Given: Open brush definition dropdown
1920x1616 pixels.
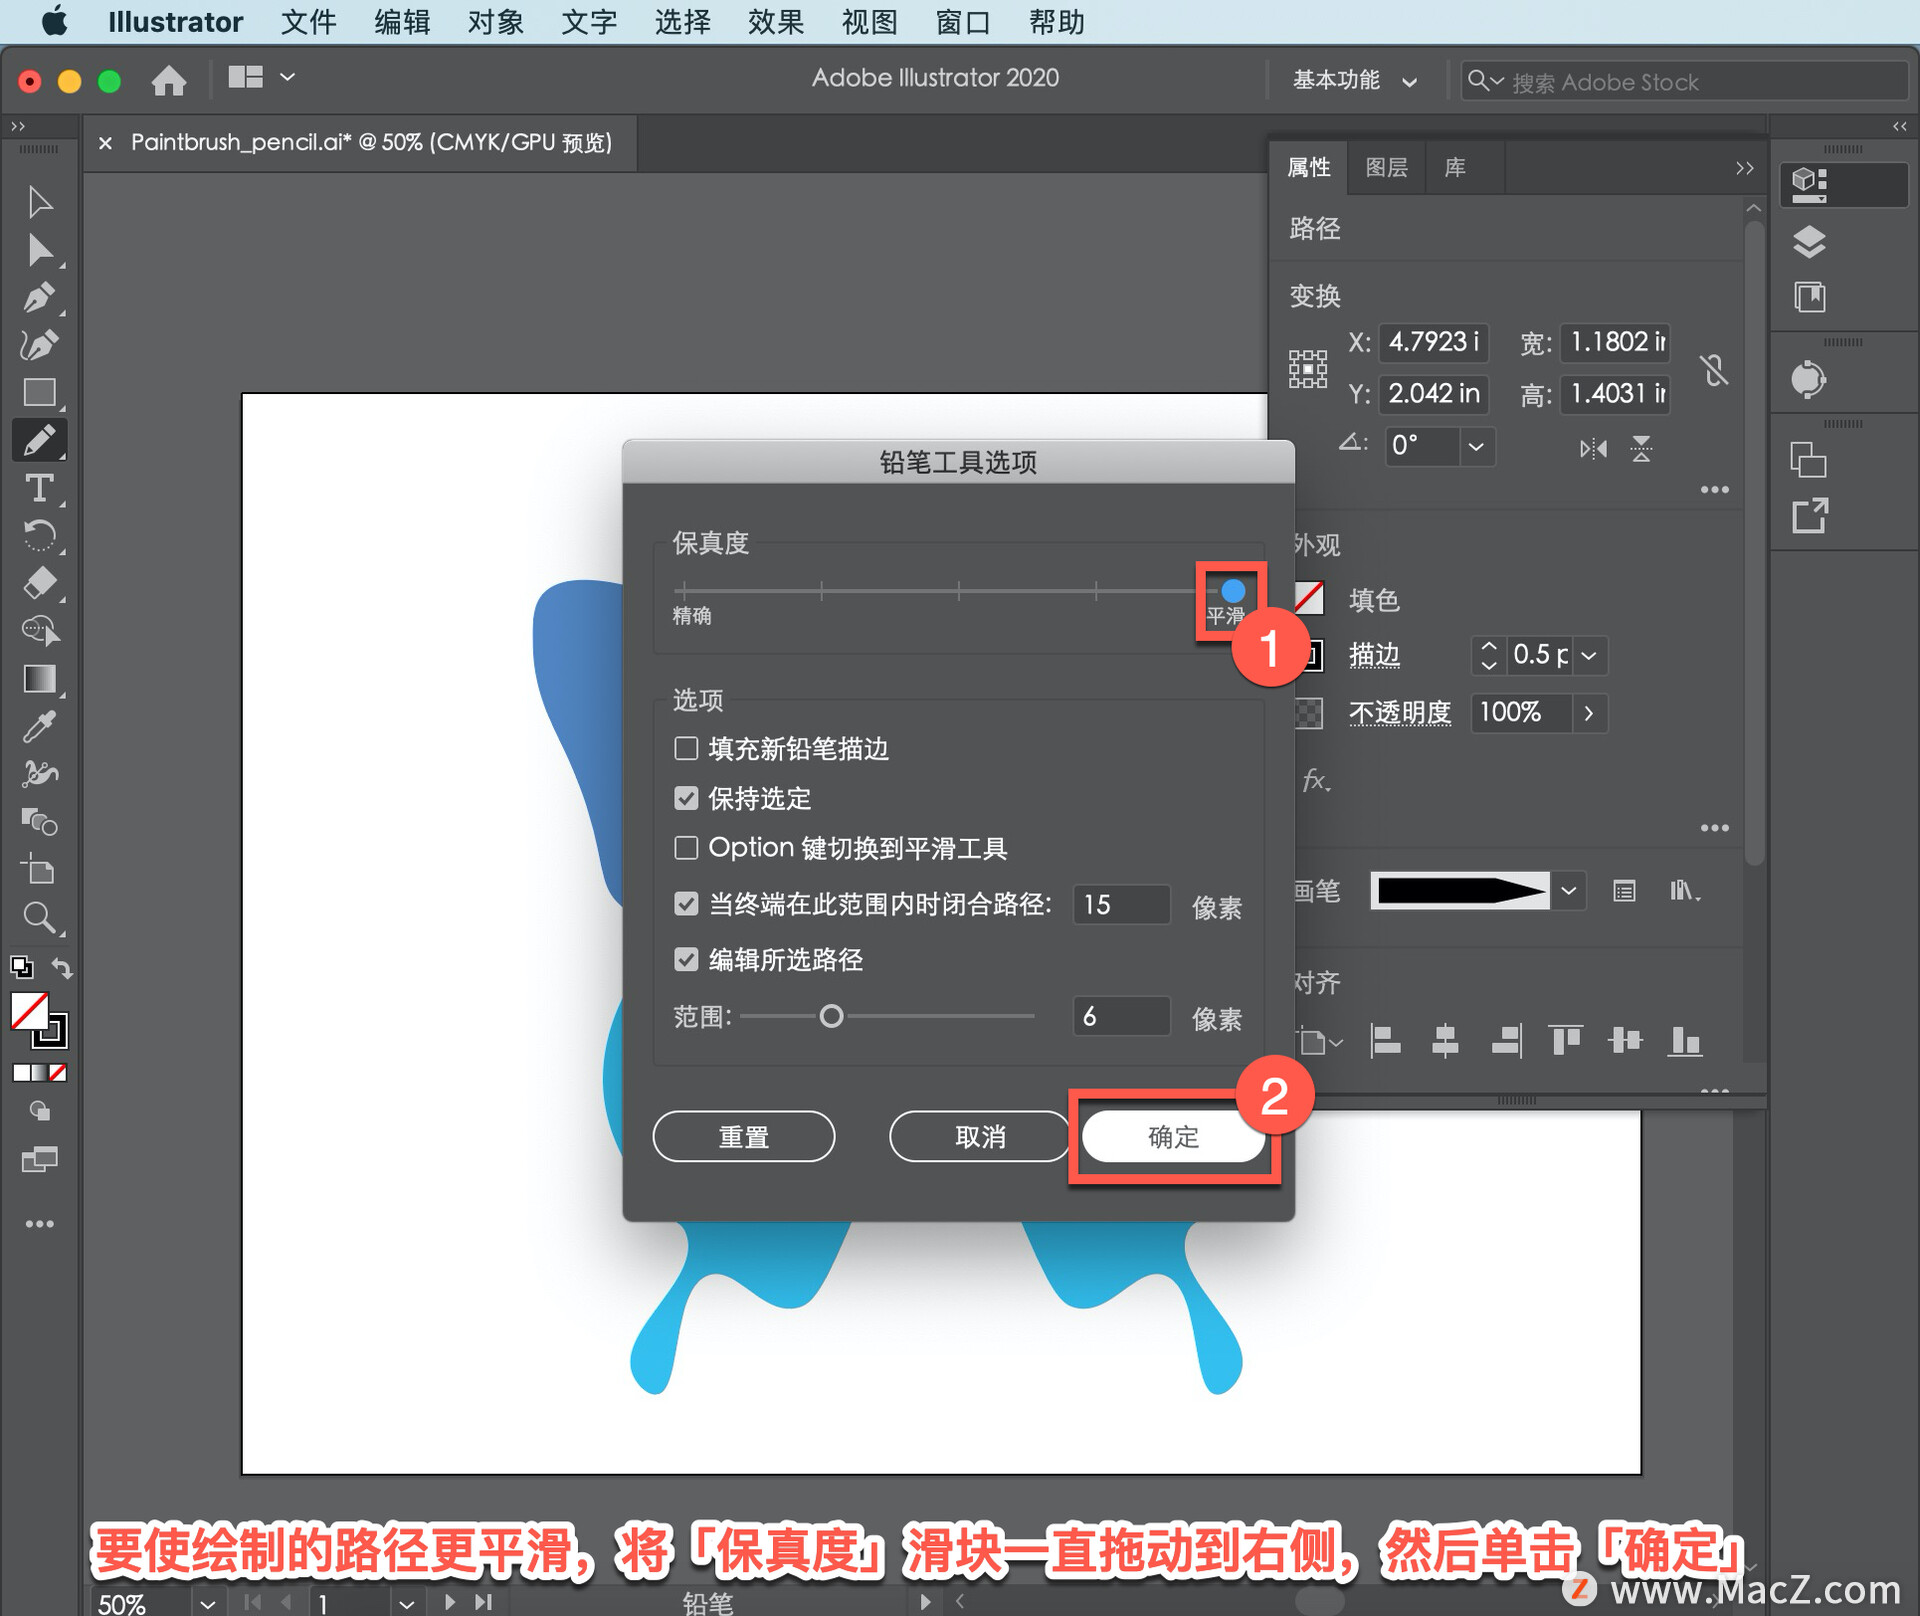Looking at the screenshot, I should [x=1569, y=890].
